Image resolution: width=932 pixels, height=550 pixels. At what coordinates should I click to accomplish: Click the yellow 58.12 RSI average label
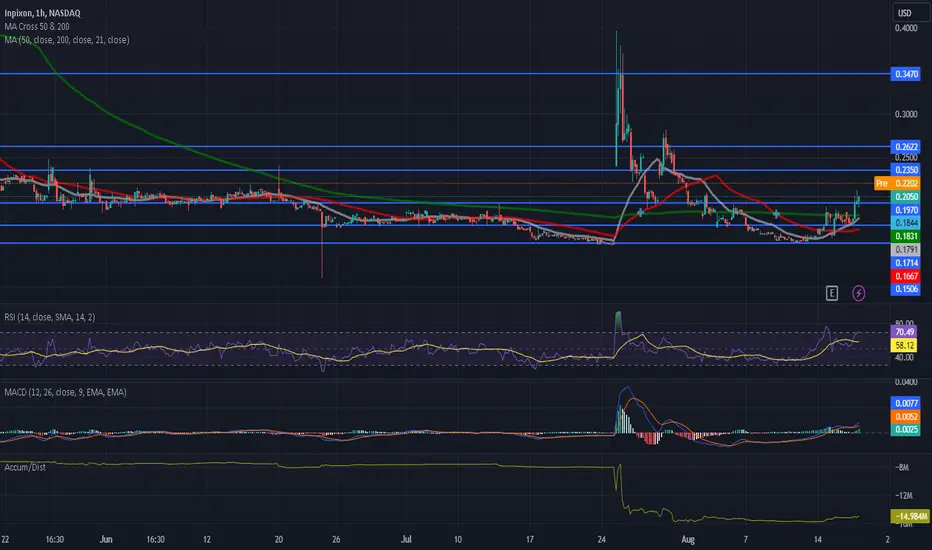(904, 345)
